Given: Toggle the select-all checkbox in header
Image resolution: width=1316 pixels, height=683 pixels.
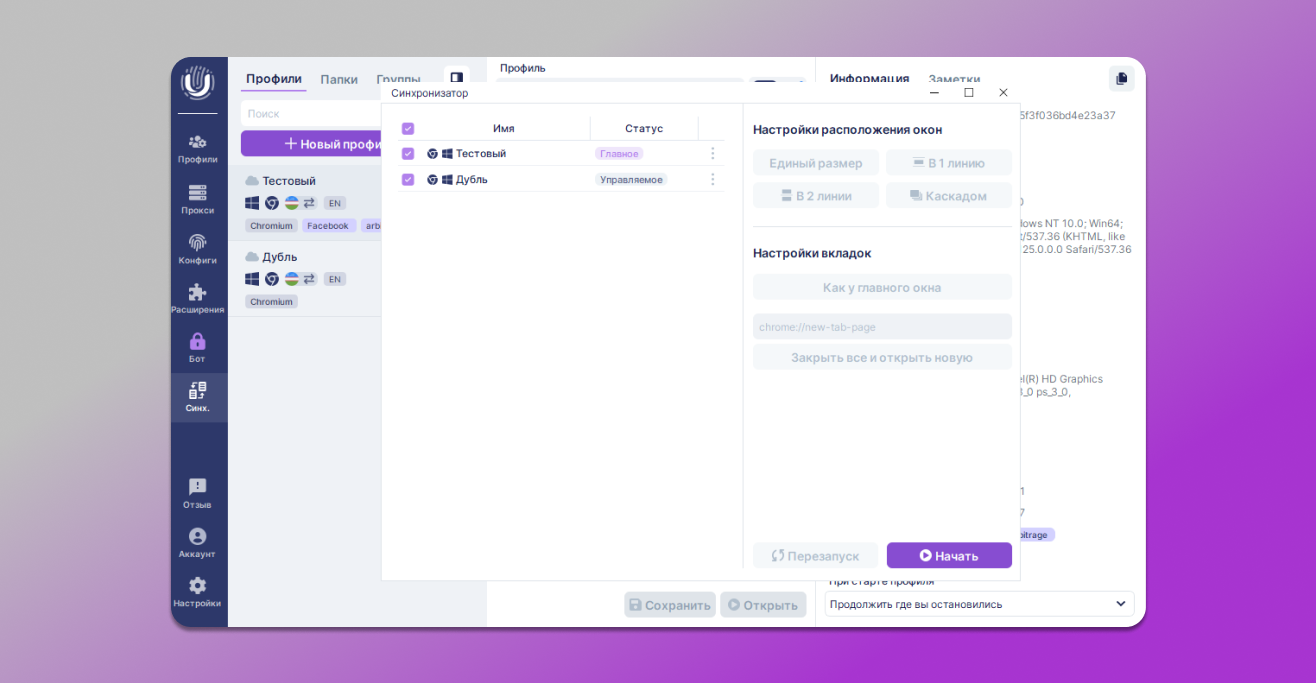Looking at the screenshot, I should [408, 129].
